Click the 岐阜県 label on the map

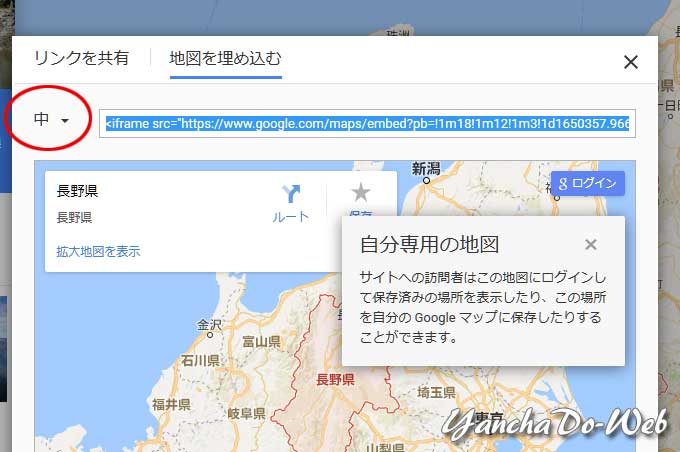tap(246, 413)
